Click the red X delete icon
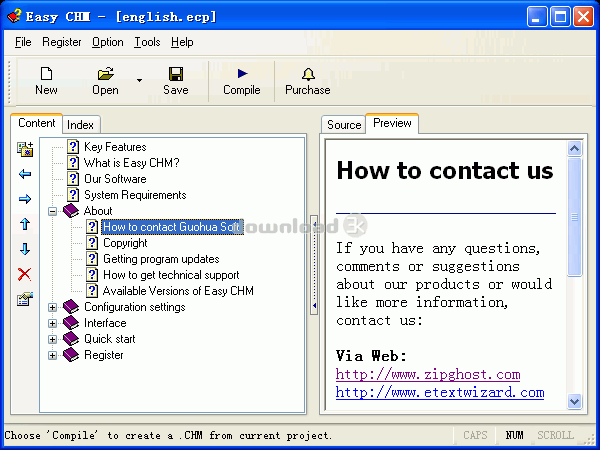600x450 pixels. [x=24, y=274]
